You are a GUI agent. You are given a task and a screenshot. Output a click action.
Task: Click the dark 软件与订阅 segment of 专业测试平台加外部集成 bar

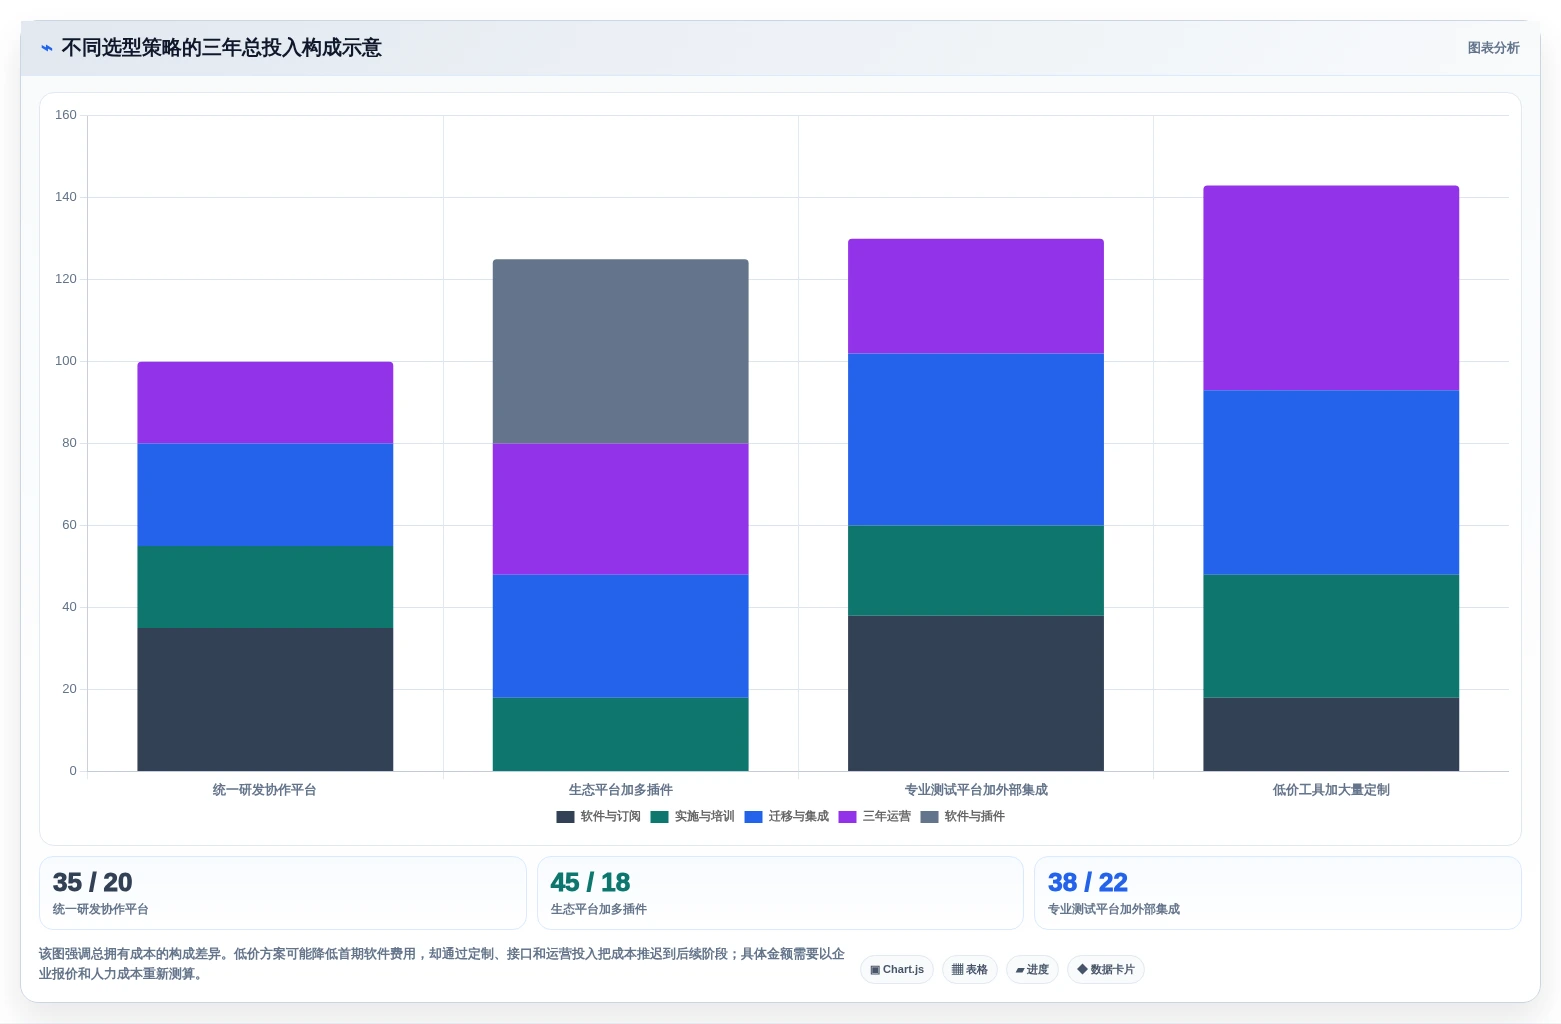[976, 693]
